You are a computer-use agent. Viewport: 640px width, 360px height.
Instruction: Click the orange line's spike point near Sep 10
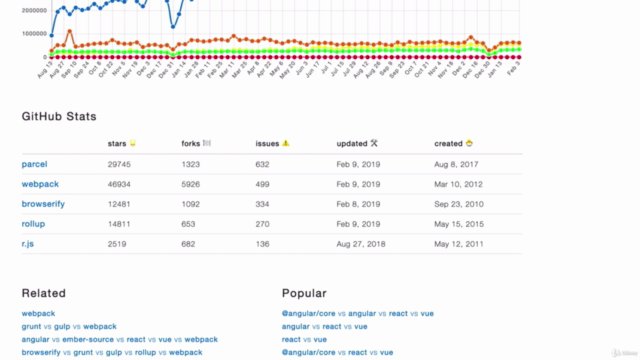pos(70,31)
